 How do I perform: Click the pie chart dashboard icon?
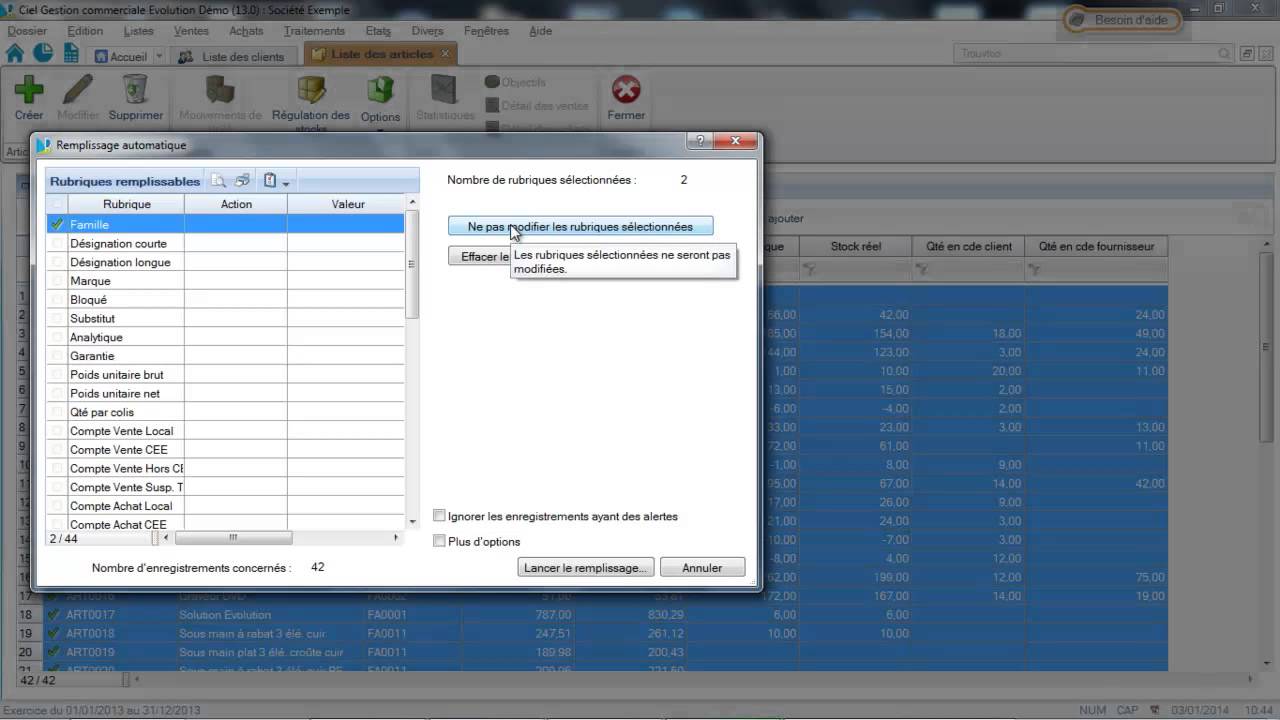click(43, 54)
